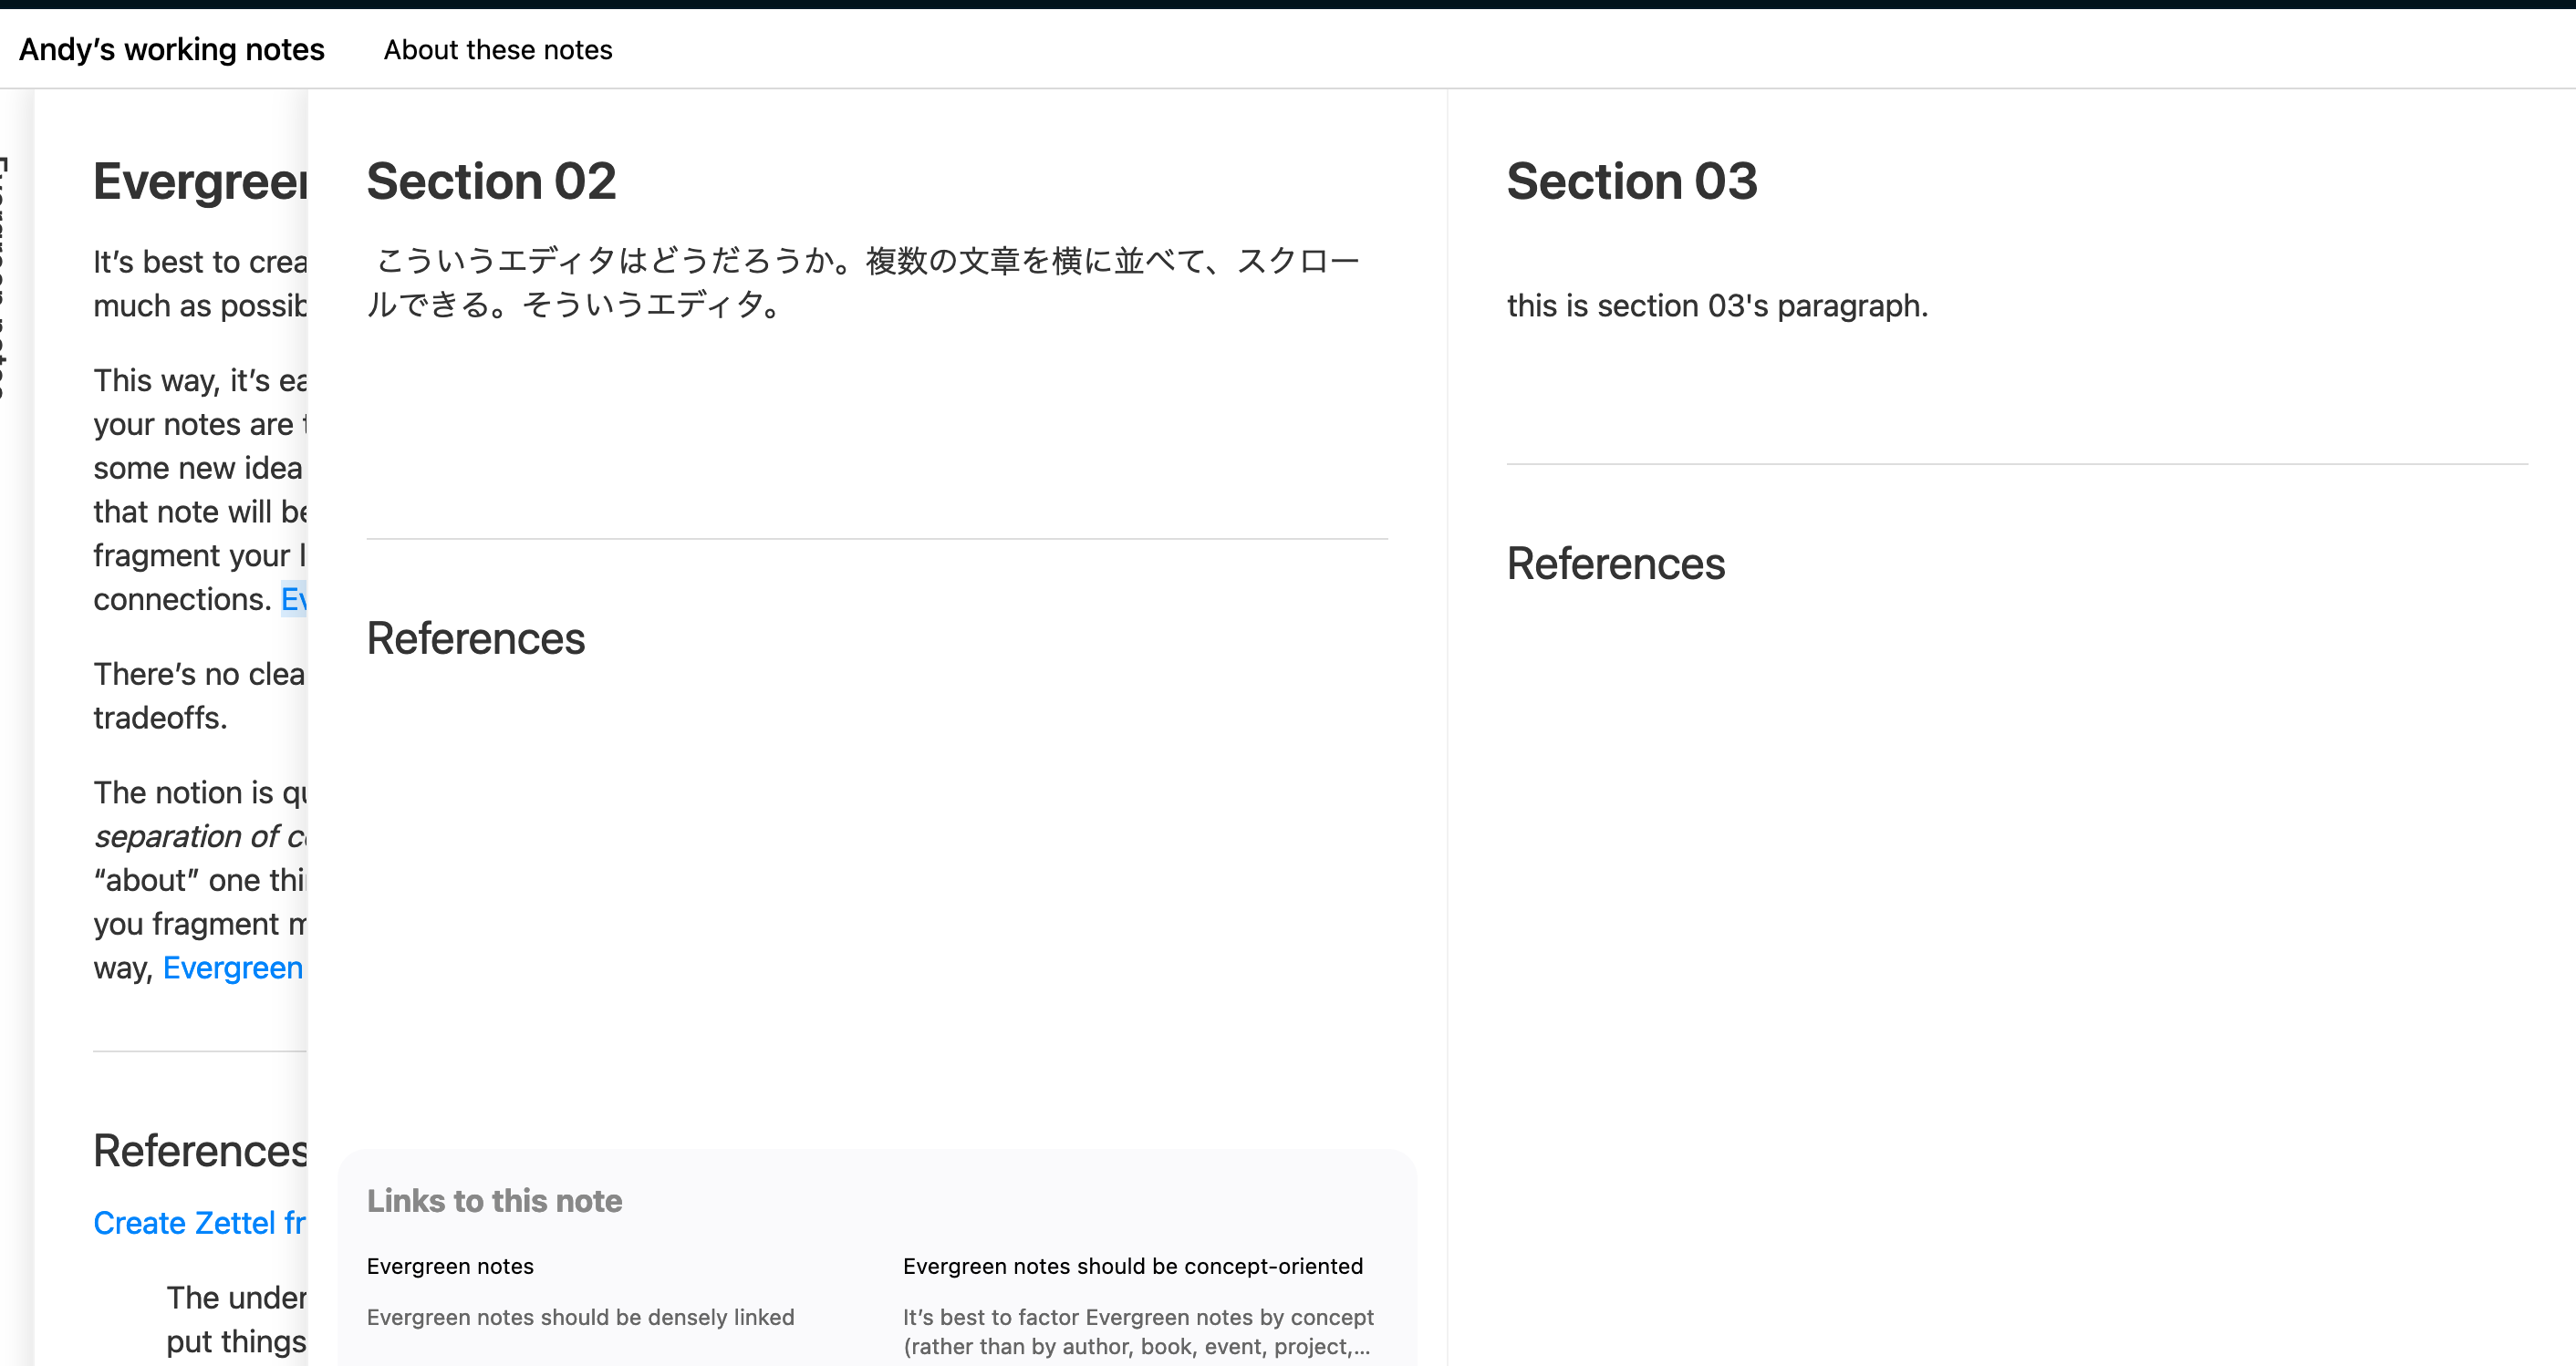Click the Section 03 heading

click(1631, 182)
